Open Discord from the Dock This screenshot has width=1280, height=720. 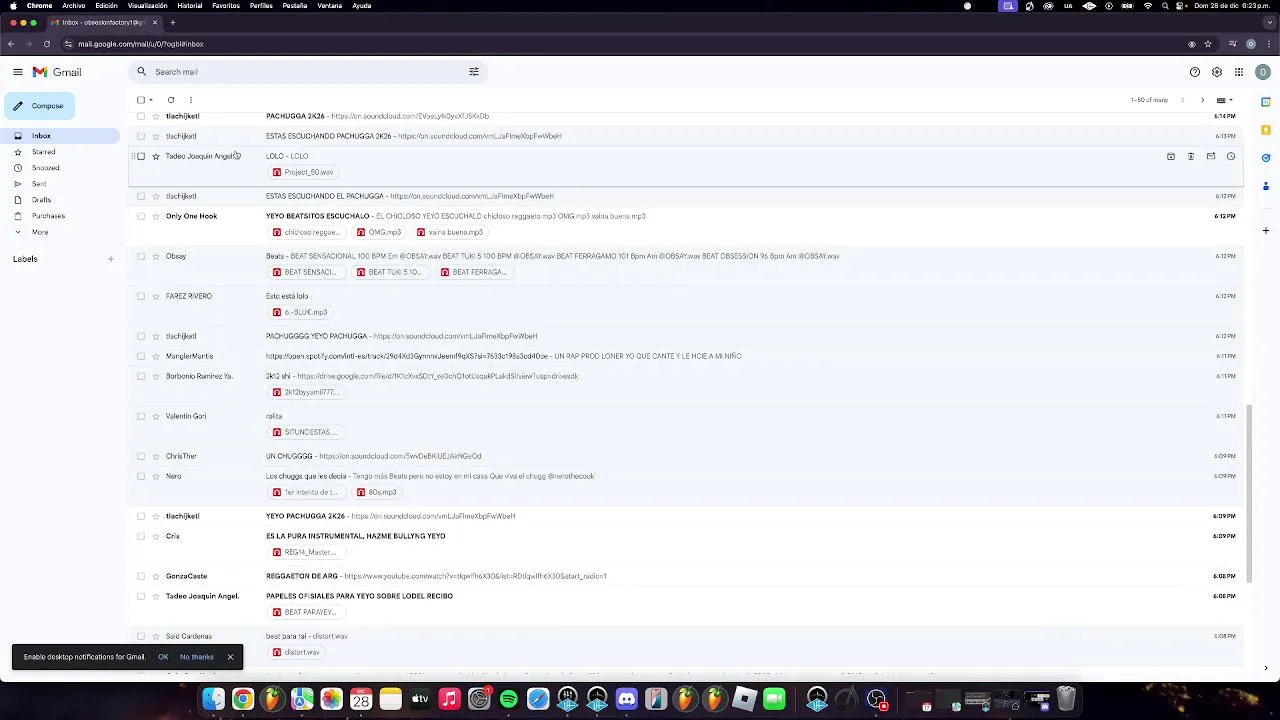[x=626, y=699]
